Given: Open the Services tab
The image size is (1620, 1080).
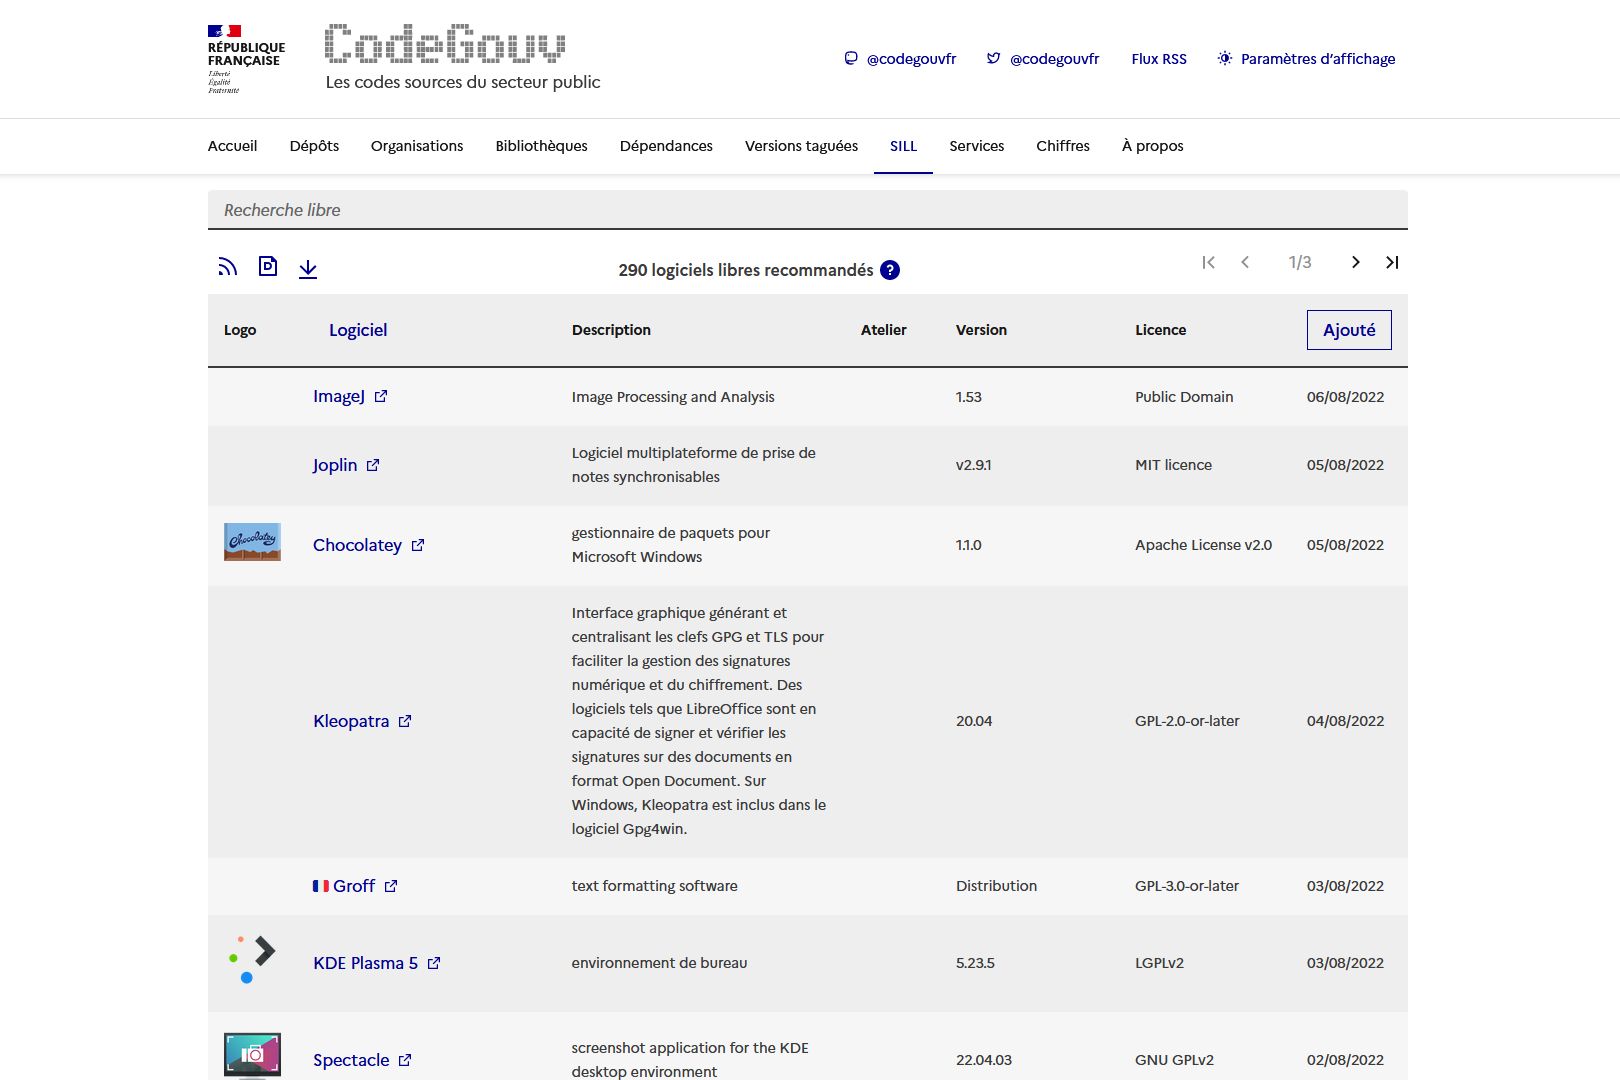Looking at the screenshot, I should pyautogui.click(x=976, y=146).
